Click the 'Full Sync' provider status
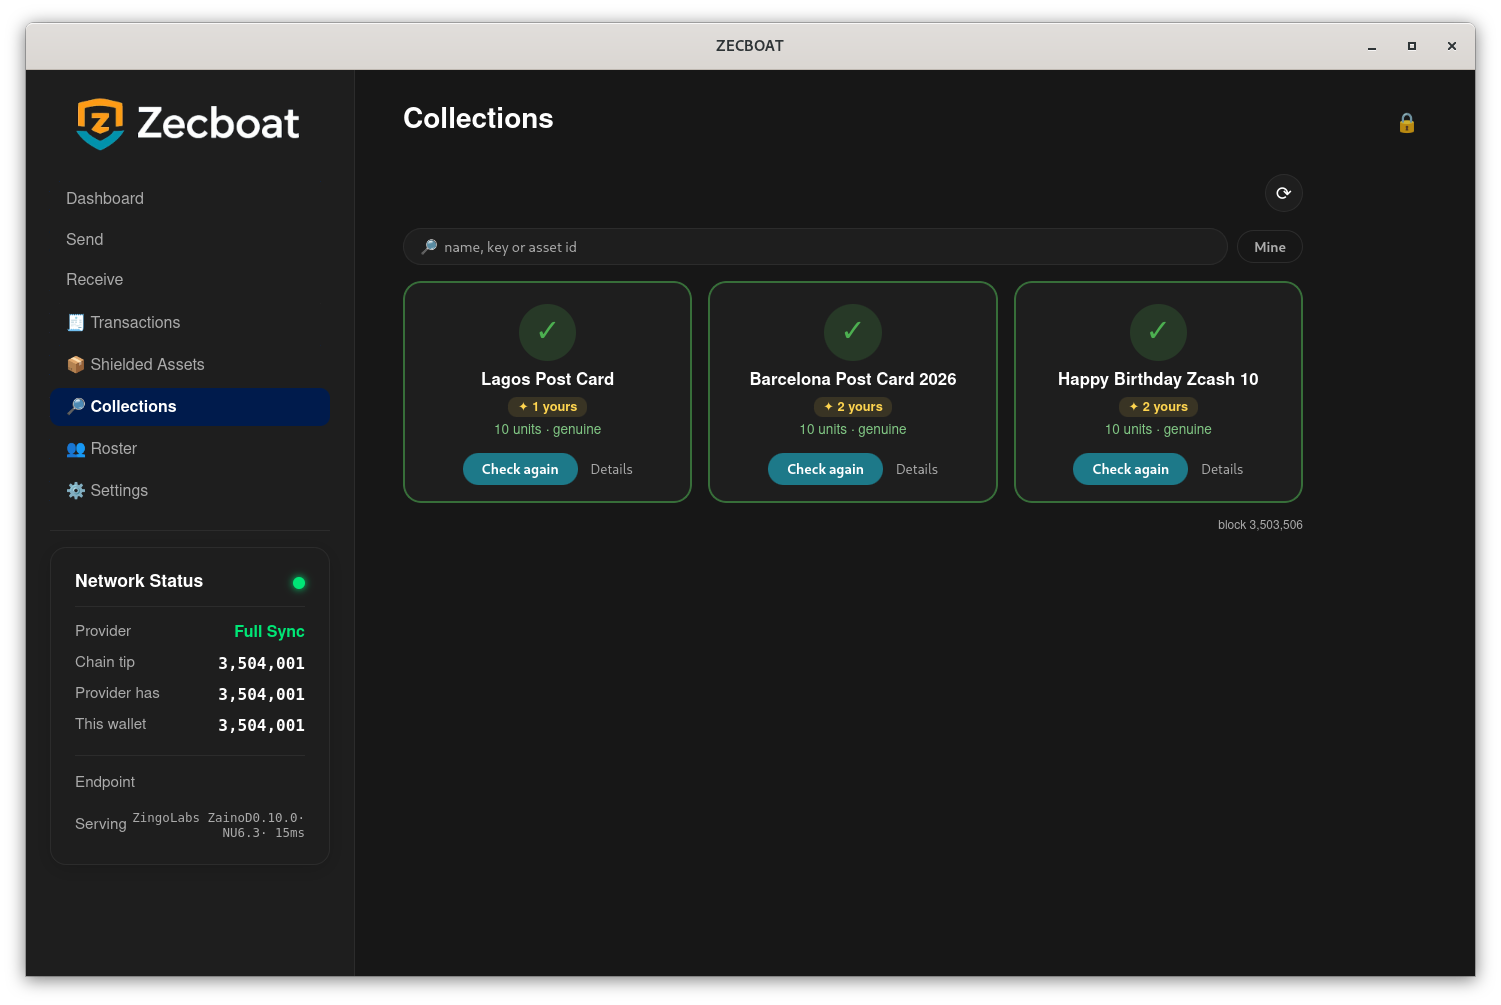The width and height of the screenshot is (1501, 1005). 269,631
